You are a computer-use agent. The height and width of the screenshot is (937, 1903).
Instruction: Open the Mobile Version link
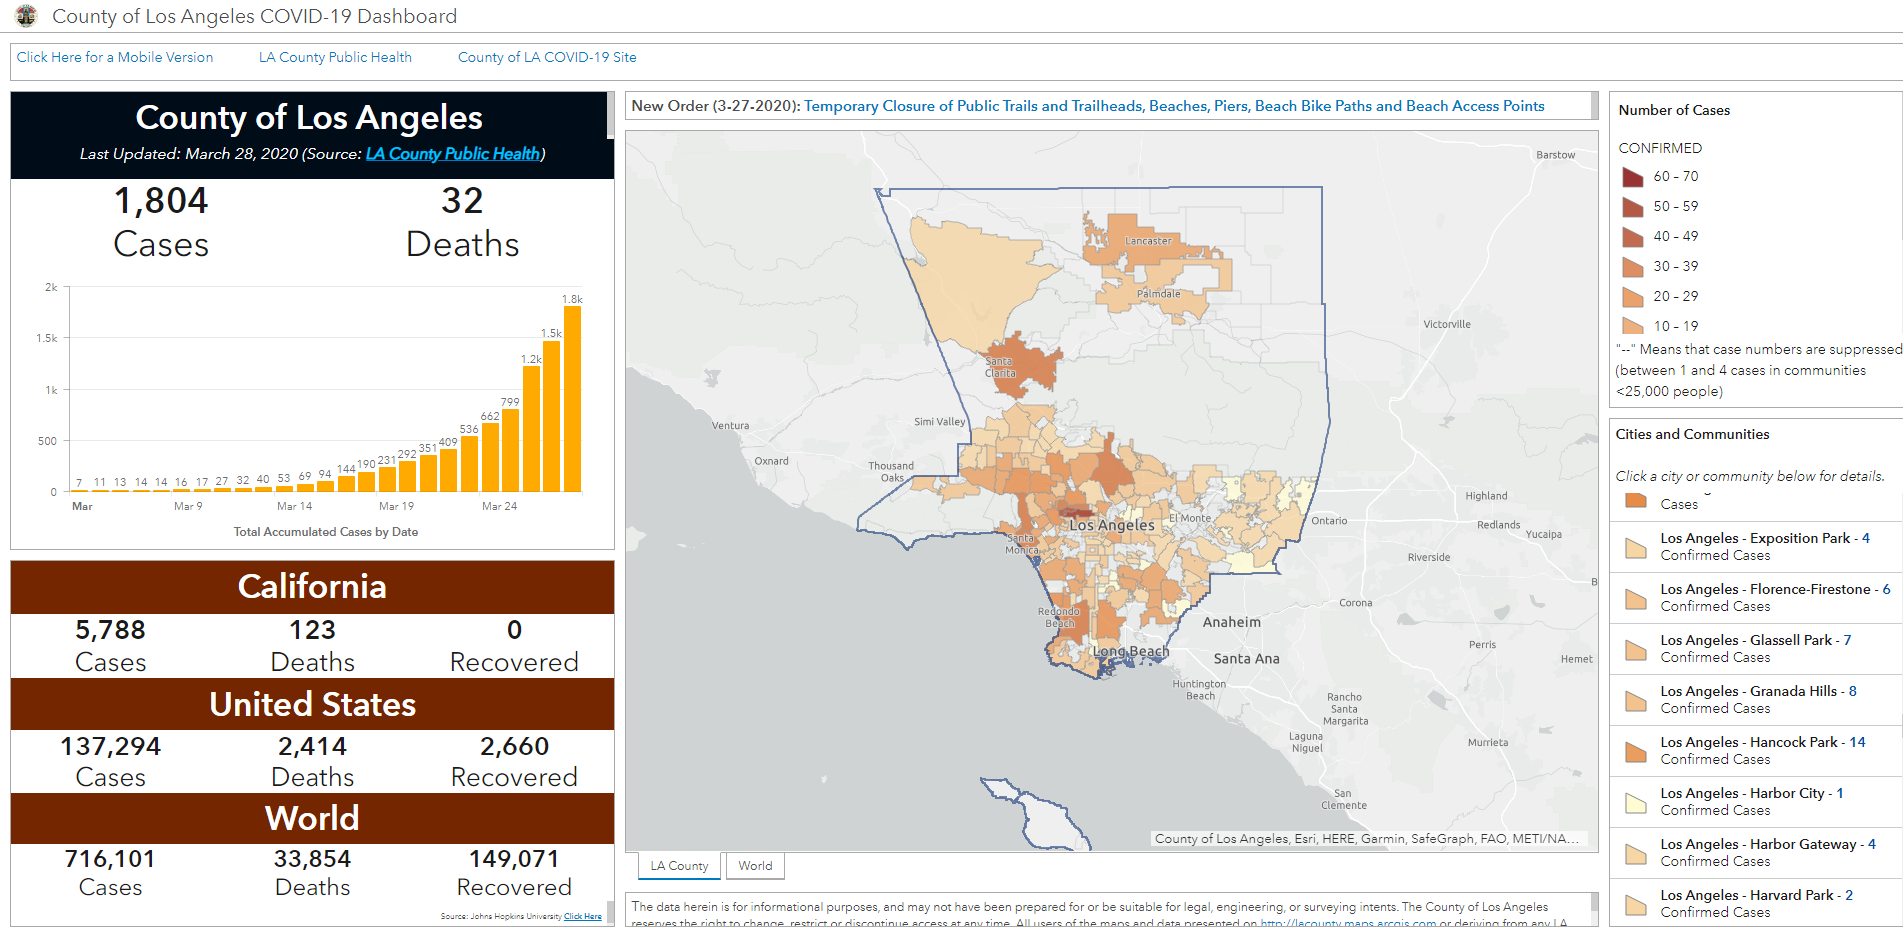[x=115, y=57]
